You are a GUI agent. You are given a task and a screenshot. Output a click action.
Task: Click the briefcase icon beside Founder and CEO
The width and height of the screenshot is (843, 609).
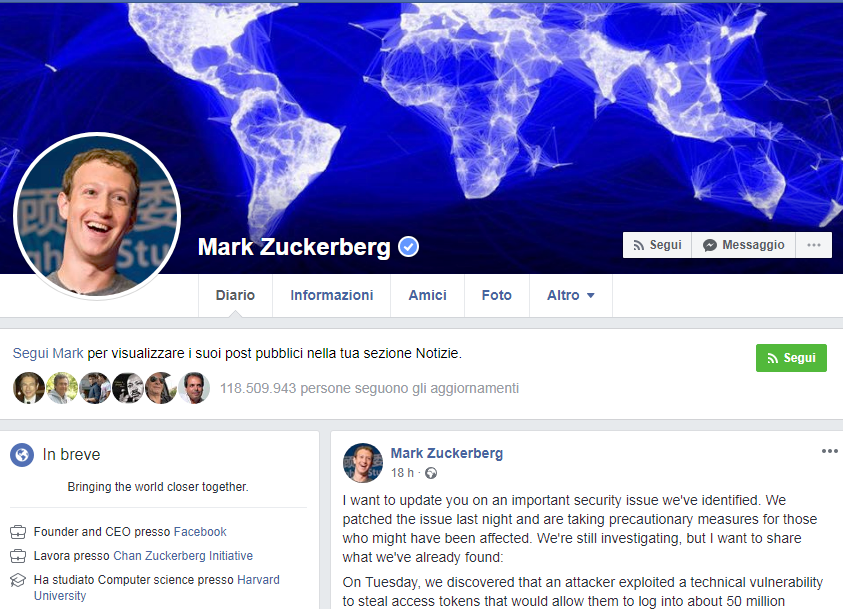[x=18, y=532]
